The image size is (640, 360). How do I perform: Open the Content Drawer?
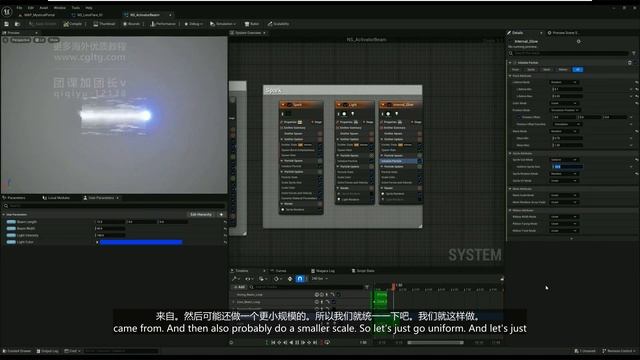click(17, 351)
